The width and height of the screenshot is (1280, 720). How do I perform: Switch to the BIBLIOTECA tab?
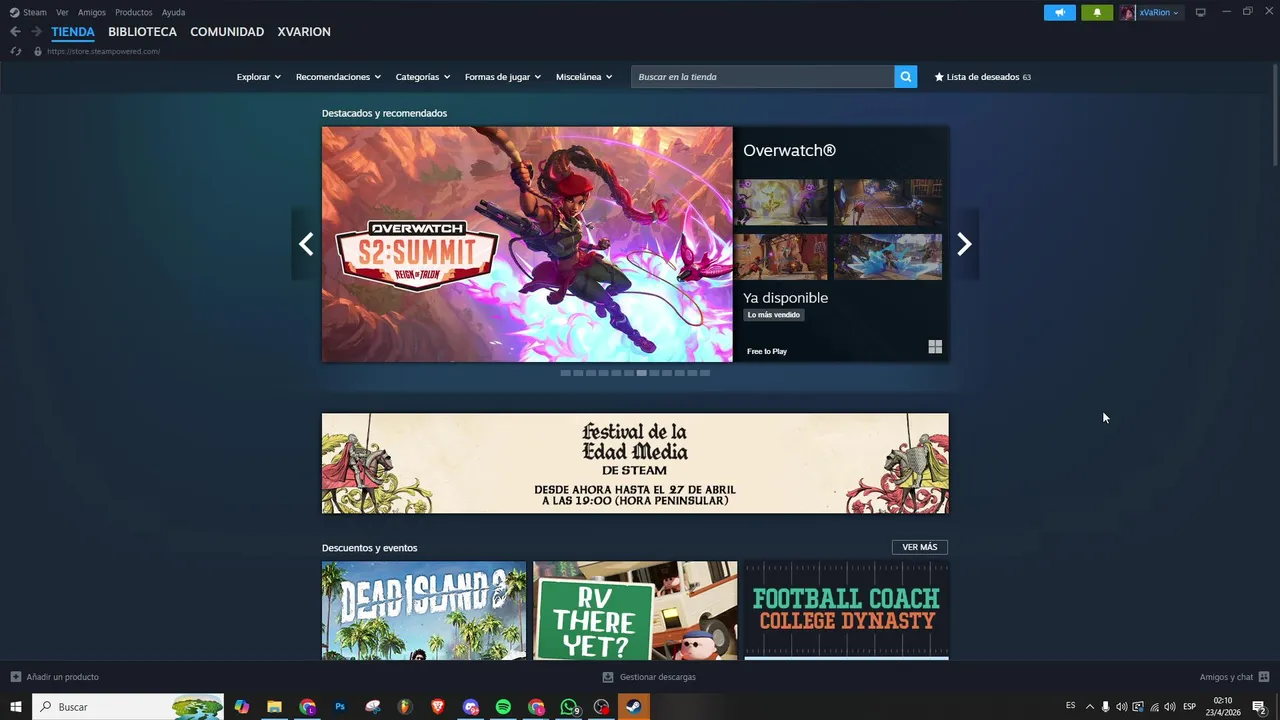143,32
